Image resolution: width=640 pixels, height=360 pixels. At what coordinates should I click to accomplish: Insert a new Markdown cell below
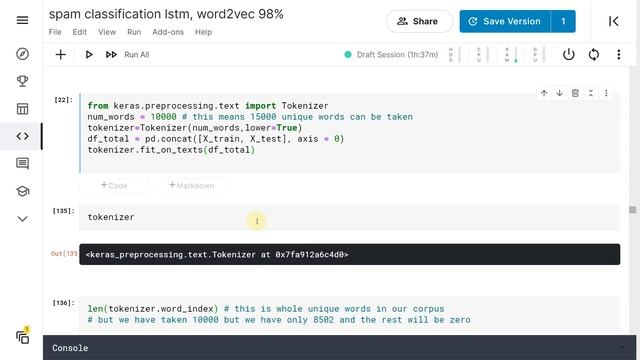(191, 185)
